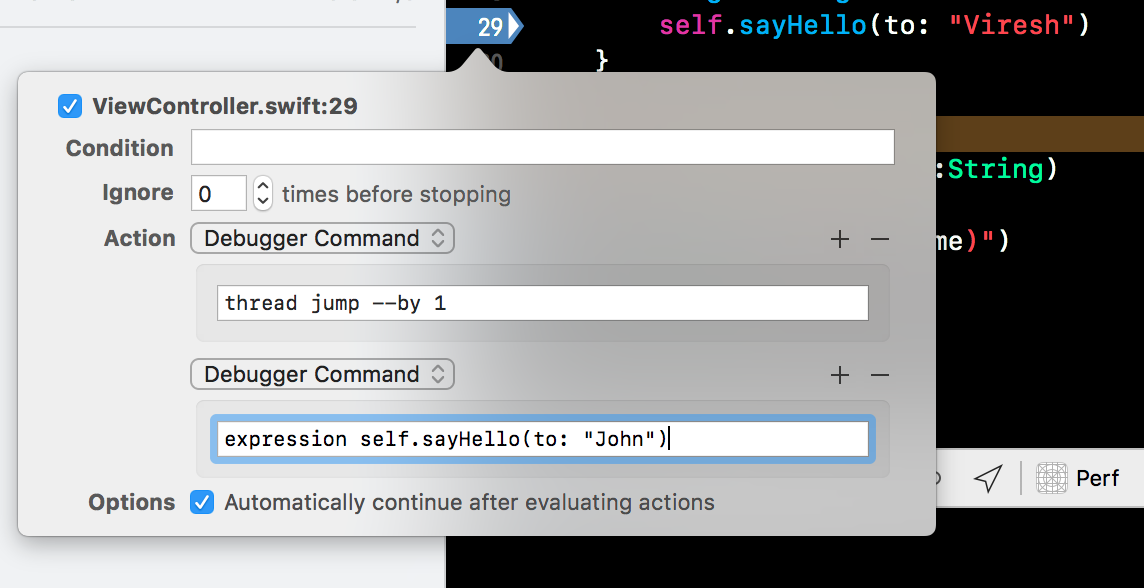Add action after the expression command
Viewport: 1144px width, 588px height.
(x=840, y=375)
